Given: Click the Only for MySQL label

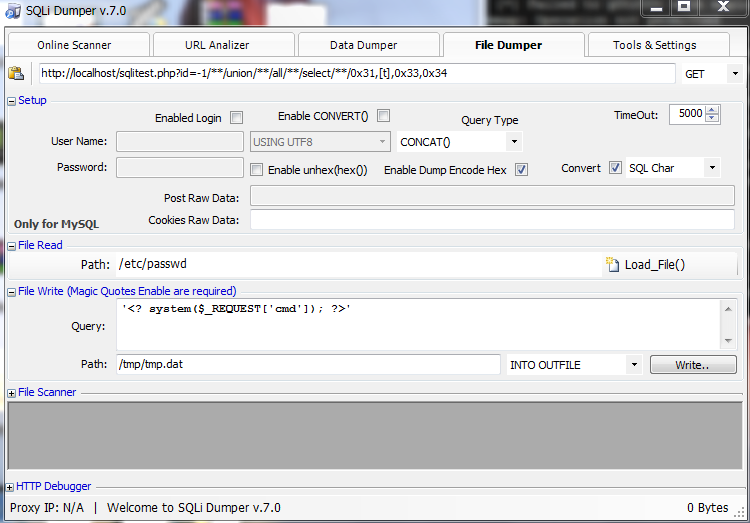Looking at the screenshot, I should 56,224.
